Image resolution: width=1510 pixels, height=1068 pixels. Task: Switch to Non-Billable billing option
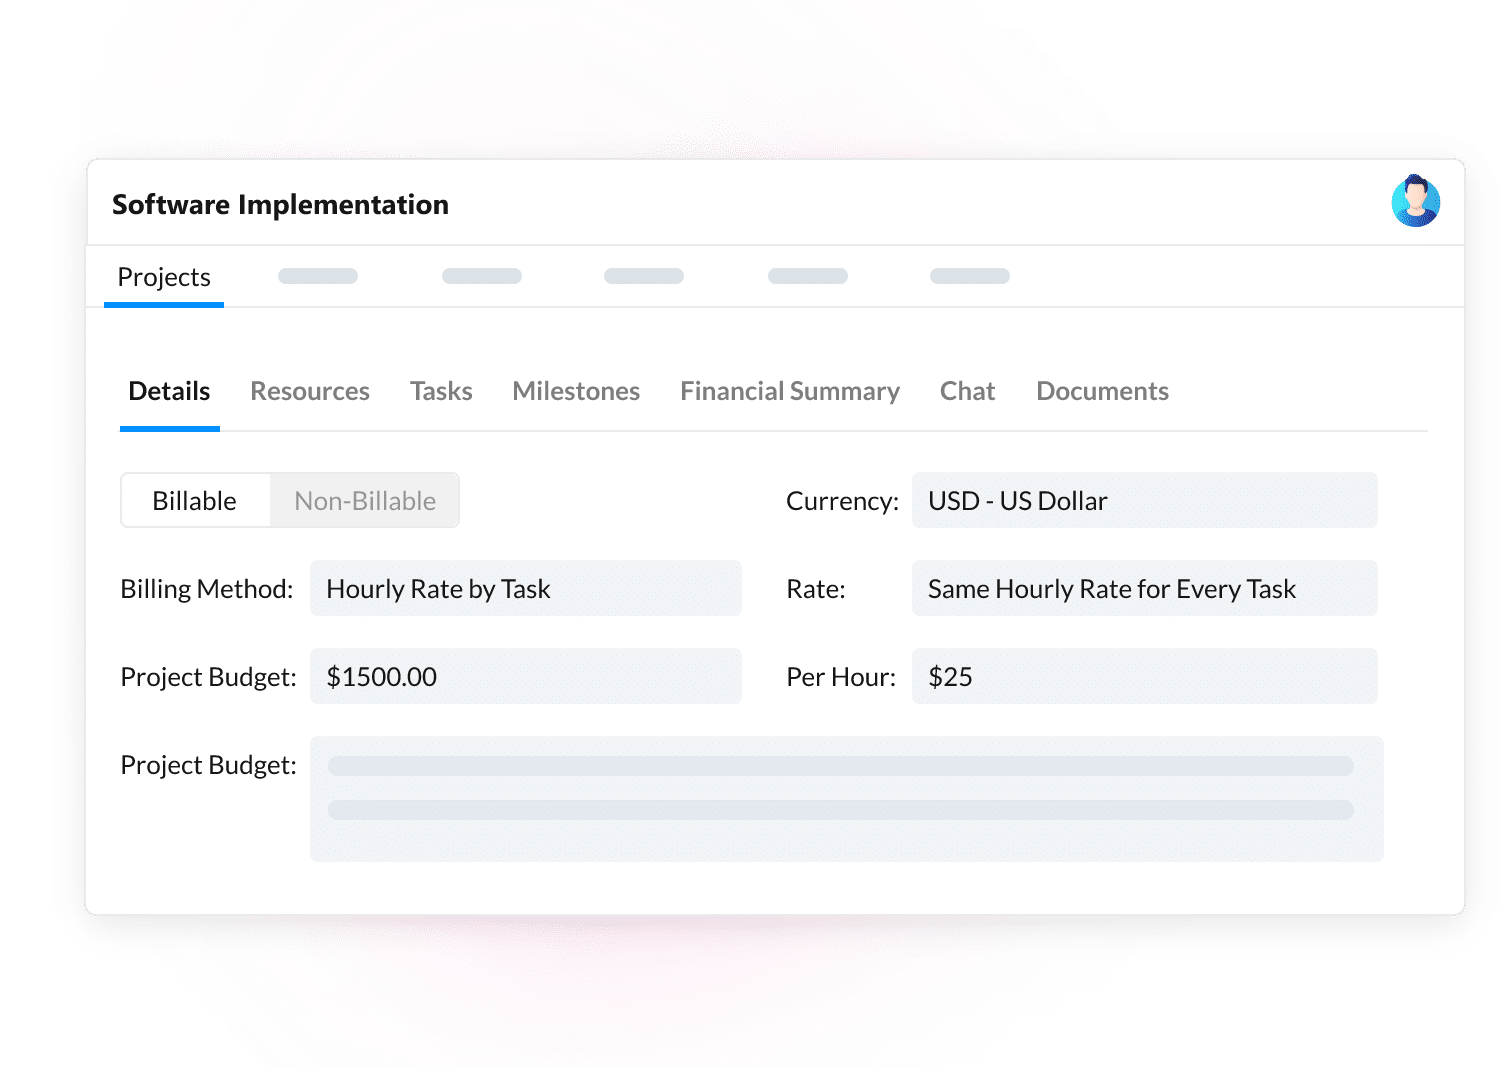tap(364, 500)
